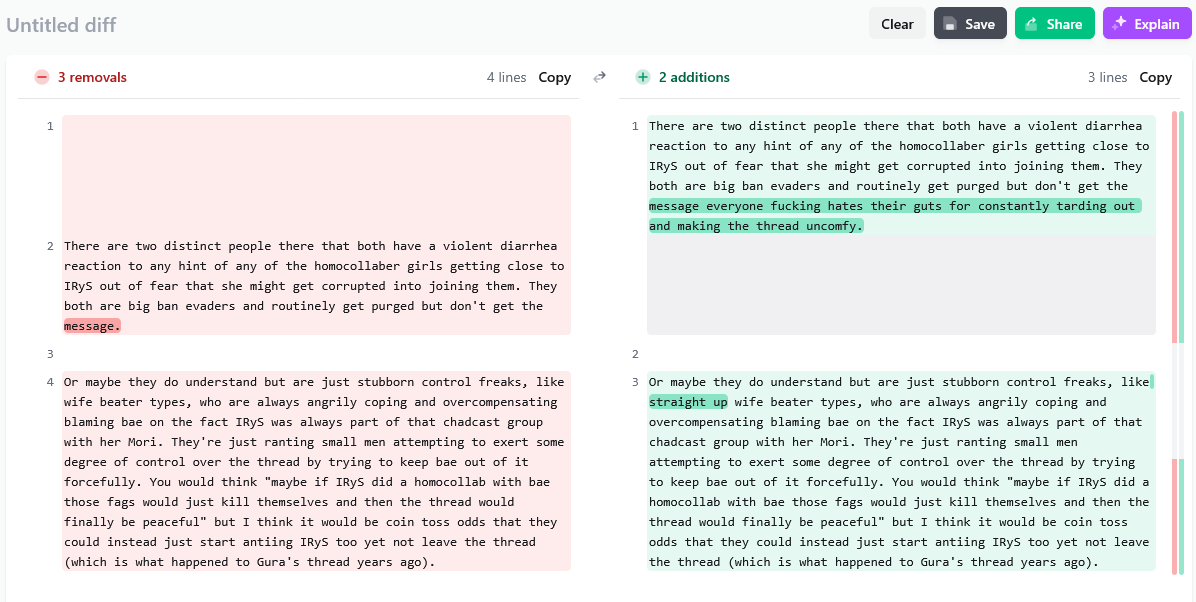The image size is (1196, 602).
Task: Edit the Untitled diff title
Action: (x=61, y=24)
